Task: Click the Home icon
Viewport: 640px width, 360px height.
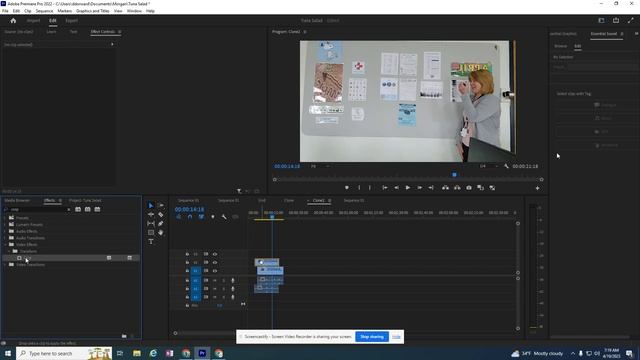Action: [x=13, y=20]
